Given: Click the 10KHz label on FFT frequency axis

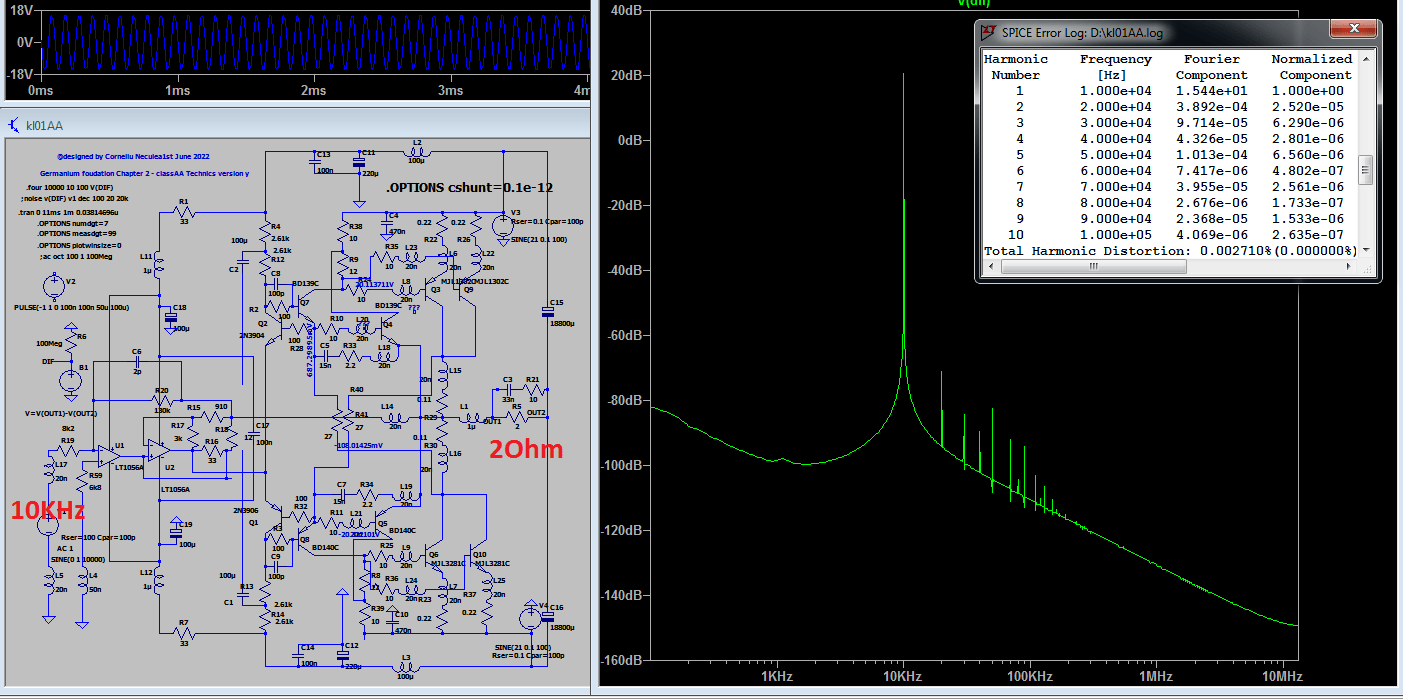Looking at the screenshot, I should 901,677.
